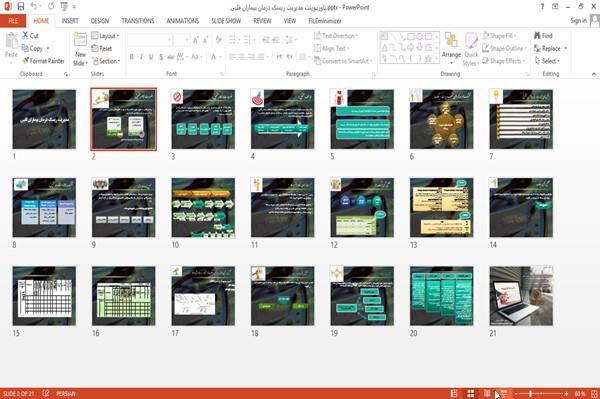This screenshot has height=399, width=600.
Task: Open the FILE tab
Action: 13,21
